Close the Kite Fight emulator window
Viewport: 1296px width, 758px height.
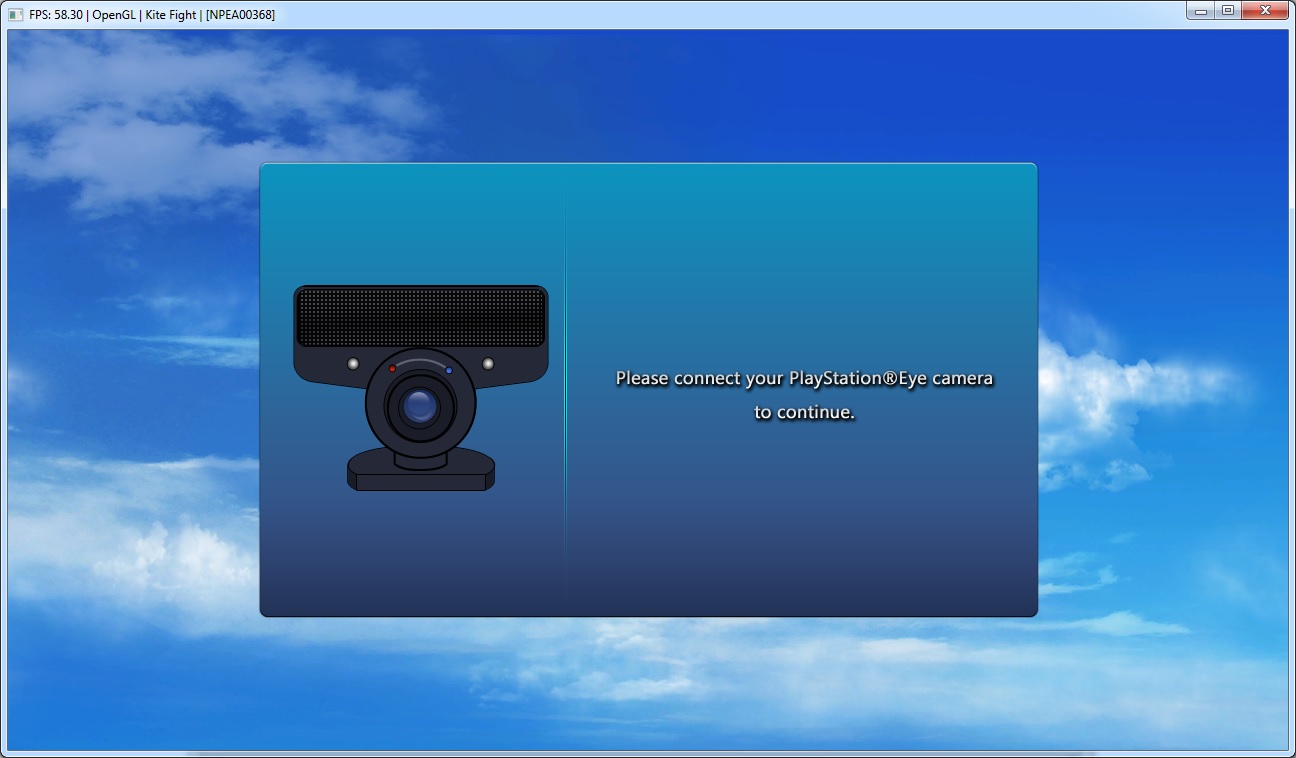point(1265,10)
